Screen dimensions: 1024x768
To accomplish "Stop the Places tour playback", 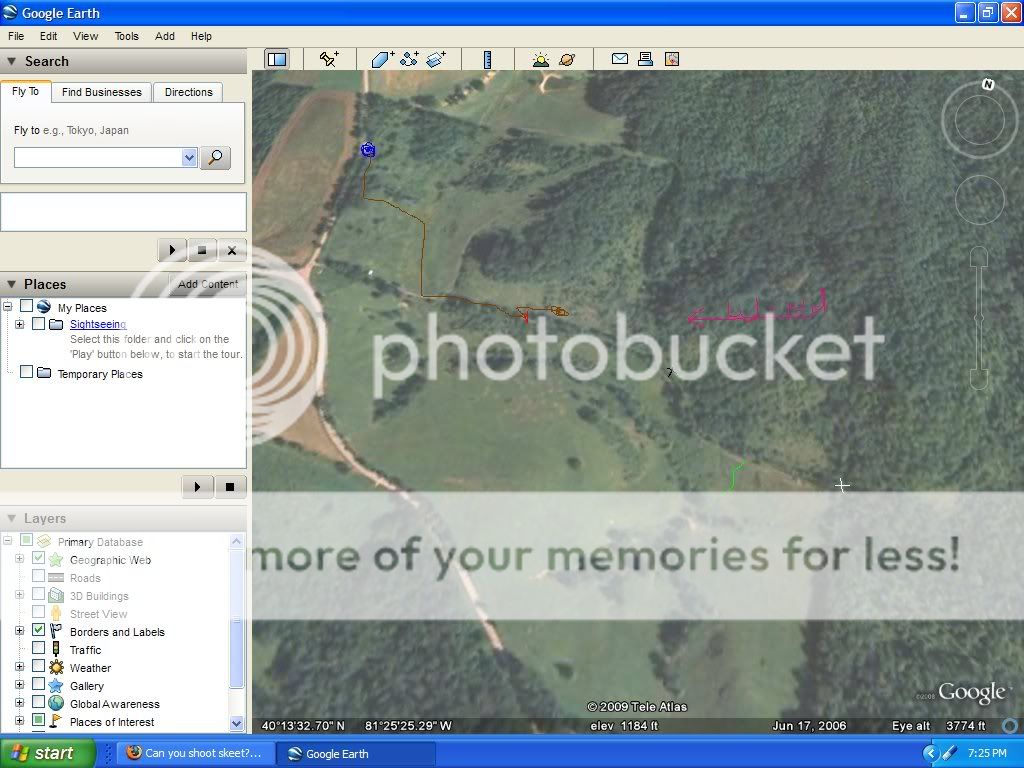I will point(229,487).
